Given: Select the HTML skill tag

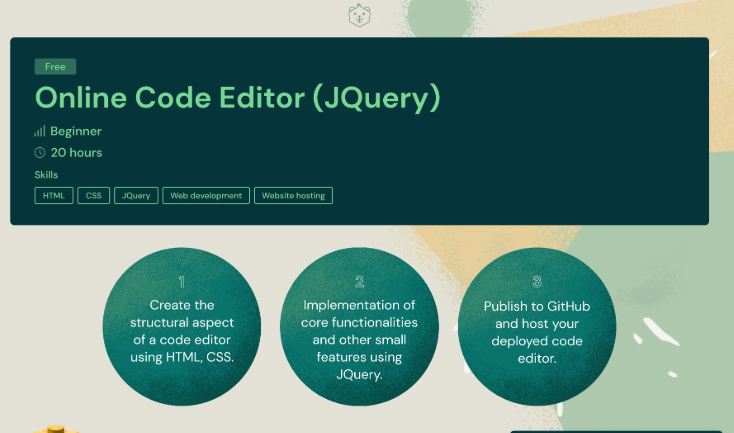Looking at the screenshot, I should (54, 196).
